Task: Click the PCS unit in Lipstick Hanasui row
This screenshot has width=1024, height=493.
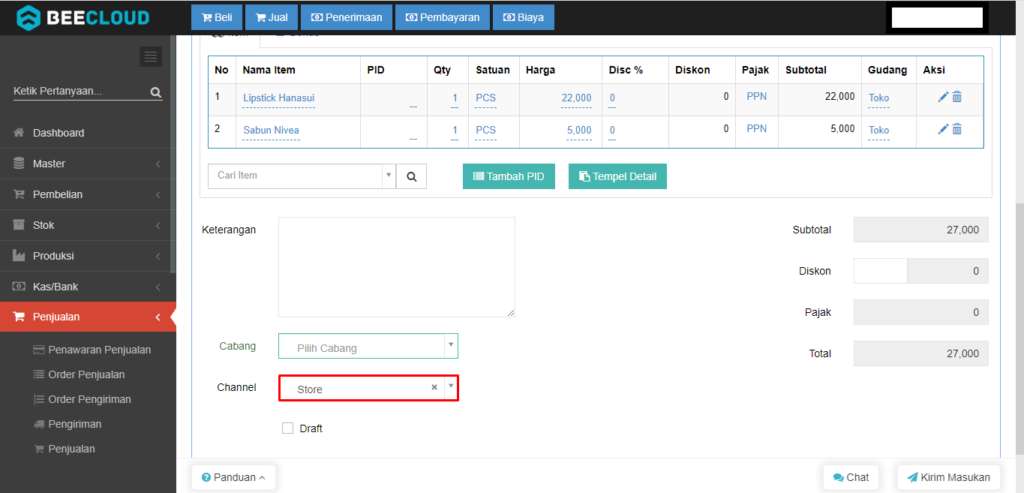Action: pos(486,97)
